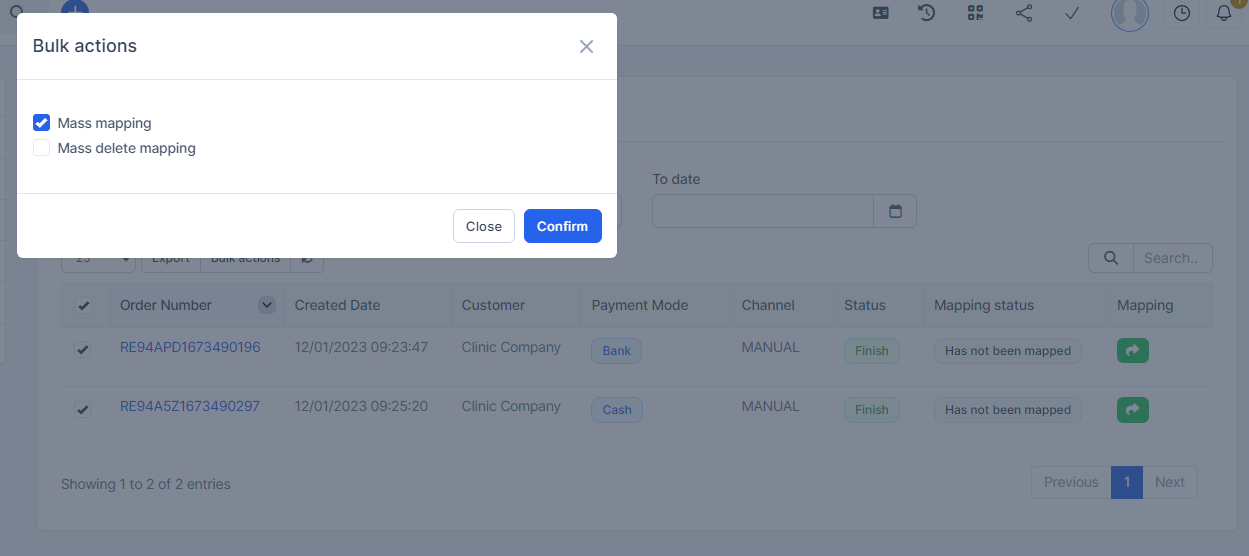Click the checkmark icon in header

click(x=1072, y=13)
